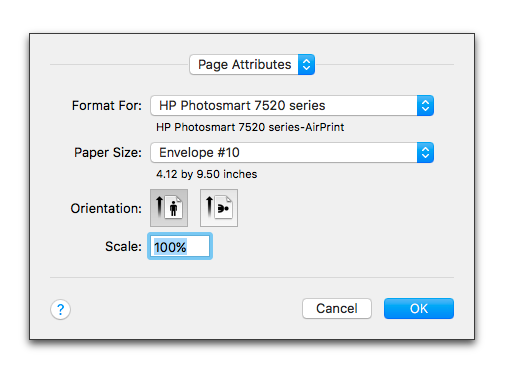
Task: Click the Scale 100% input field
Action: point(180,247)
